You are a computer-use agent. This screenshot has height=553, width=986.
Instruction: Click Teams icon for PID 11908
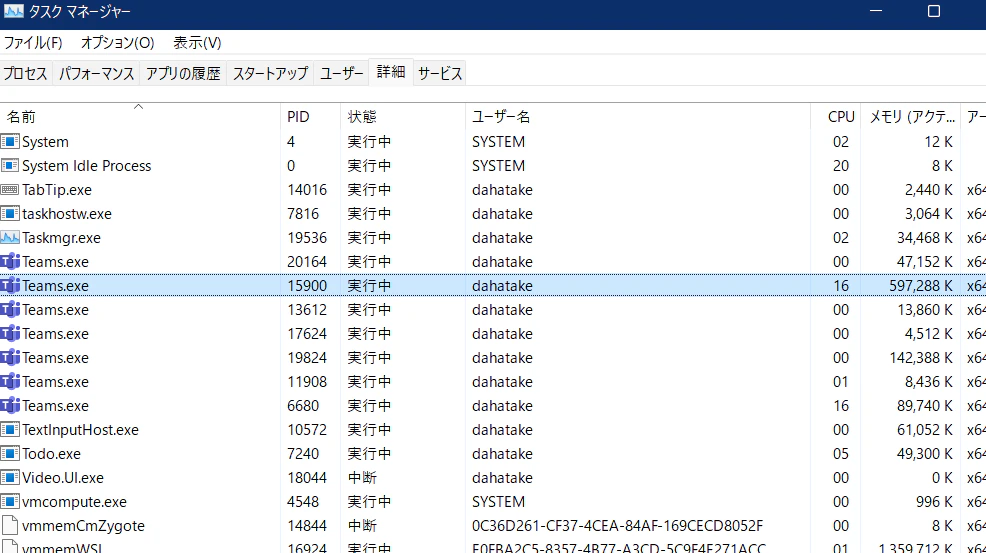pyautogui.click(x=10, y=381)
